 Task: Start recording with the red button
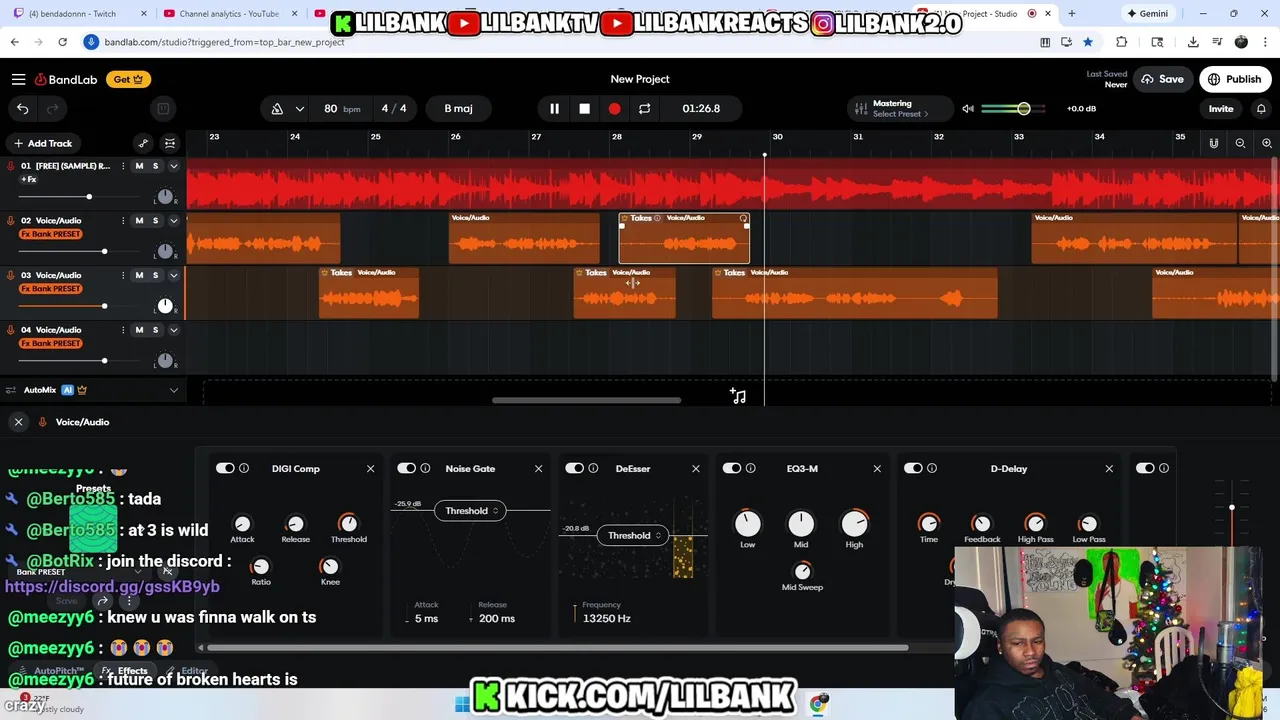(x=614, y=108)
